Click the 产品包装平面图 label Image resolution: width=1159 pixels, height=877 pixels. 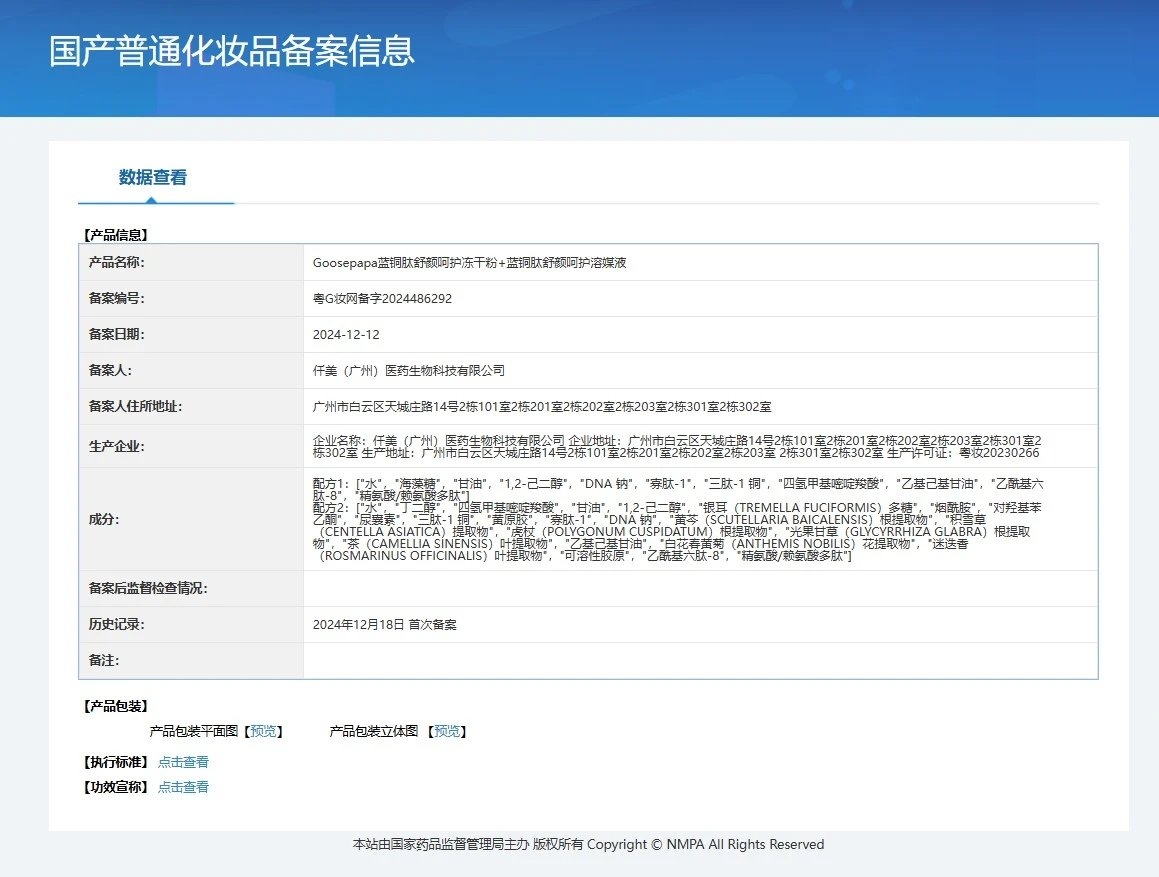pos(194,731)
